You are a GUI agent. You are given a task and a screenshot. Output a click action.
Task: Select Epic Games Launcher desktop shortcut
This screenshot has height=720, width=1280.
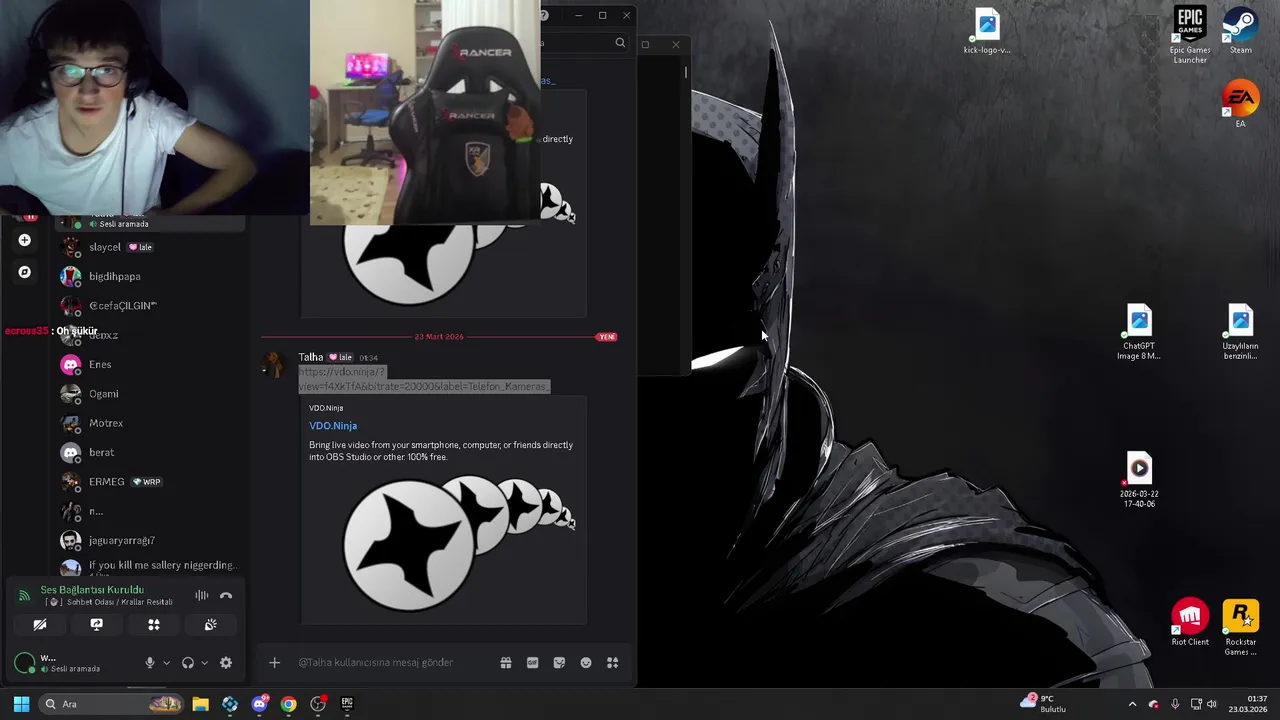(x=1190, y=36)
